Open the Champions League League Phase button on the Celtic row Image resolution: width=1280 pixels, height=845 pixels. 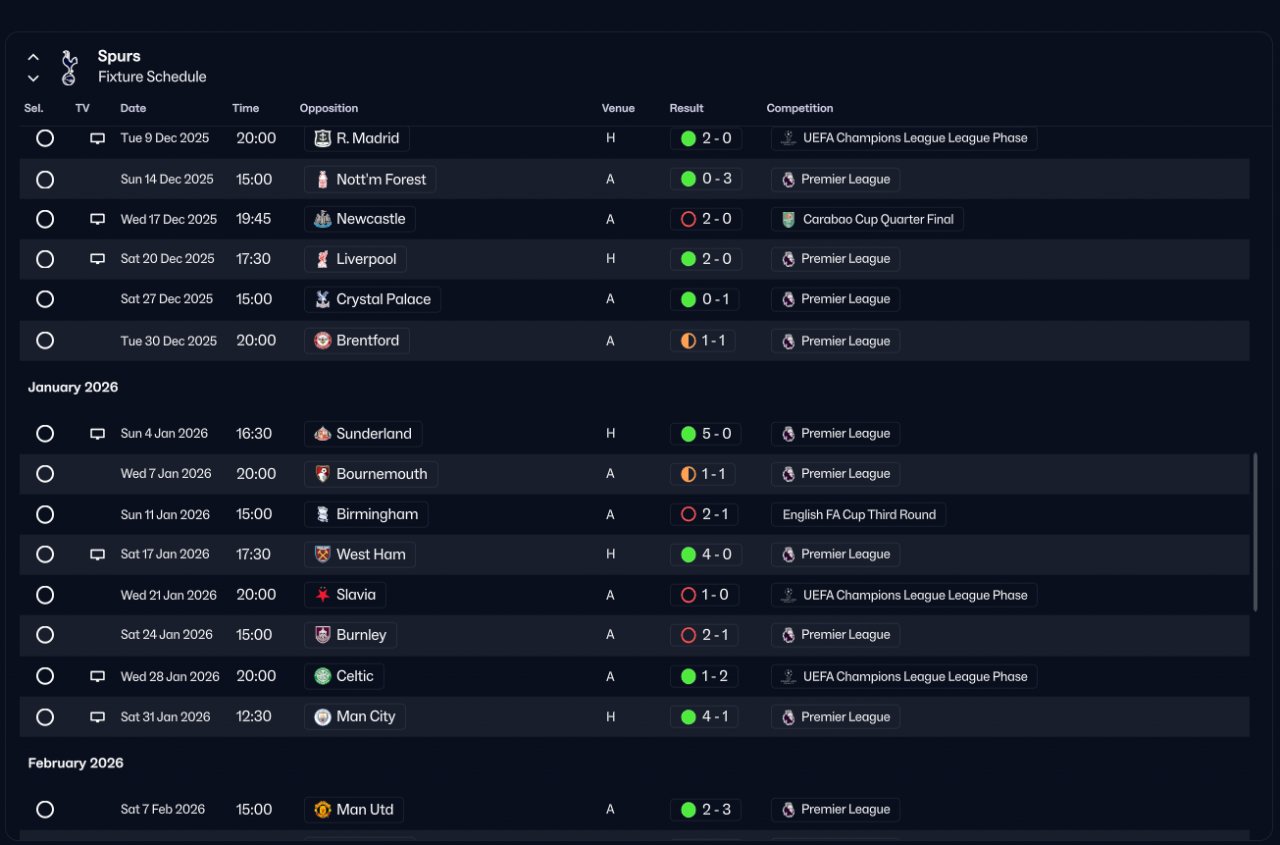[x=904, y=677]
